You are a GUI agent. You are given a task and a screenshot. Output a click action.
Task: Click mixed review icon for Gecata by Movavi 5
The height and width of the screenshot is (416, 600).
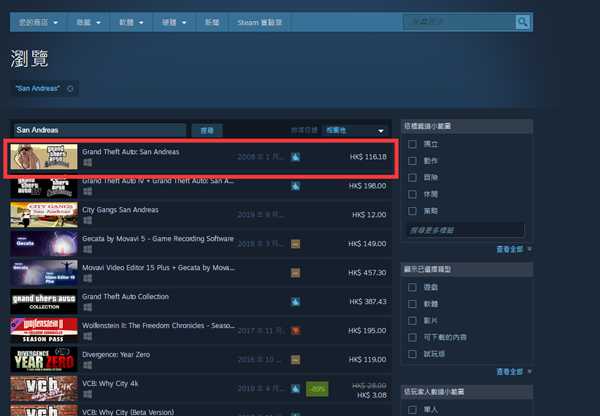pyautogui.click(x=295, y=243)
